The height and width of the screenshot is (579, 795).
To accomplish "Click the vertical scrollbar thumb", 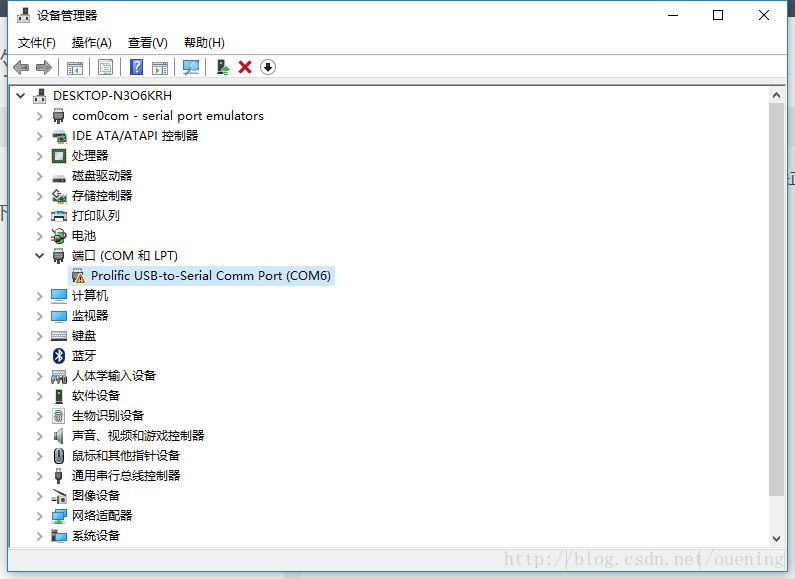I will coord(776,299).
